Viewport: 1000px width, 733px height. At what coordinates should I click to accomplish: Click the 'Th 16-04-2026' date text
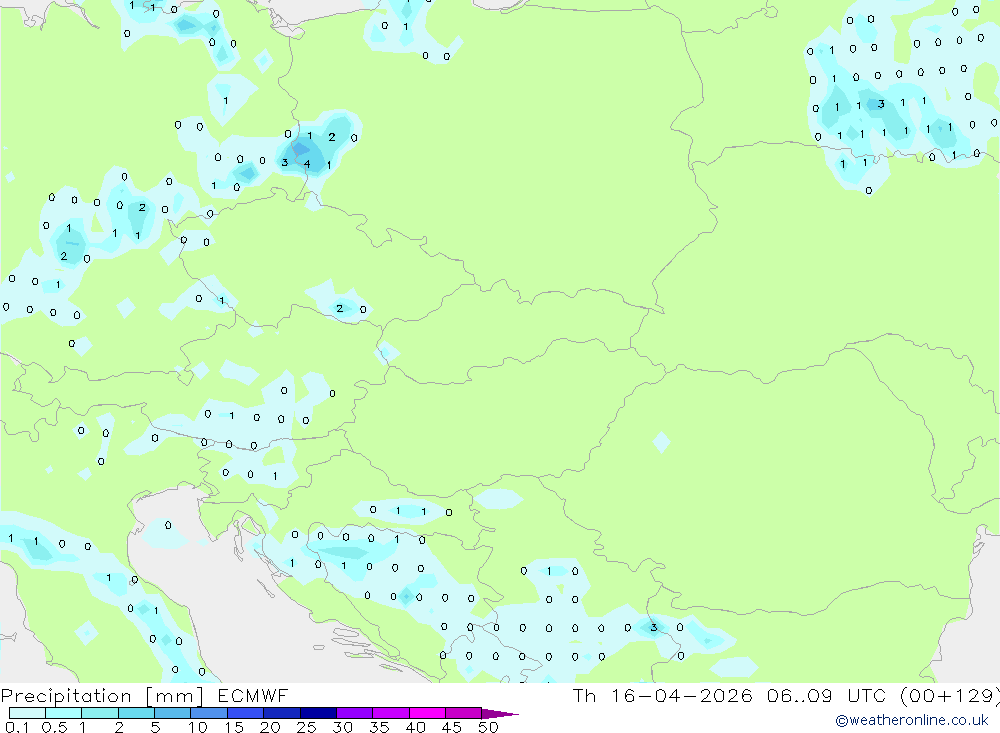pos(663,696)
